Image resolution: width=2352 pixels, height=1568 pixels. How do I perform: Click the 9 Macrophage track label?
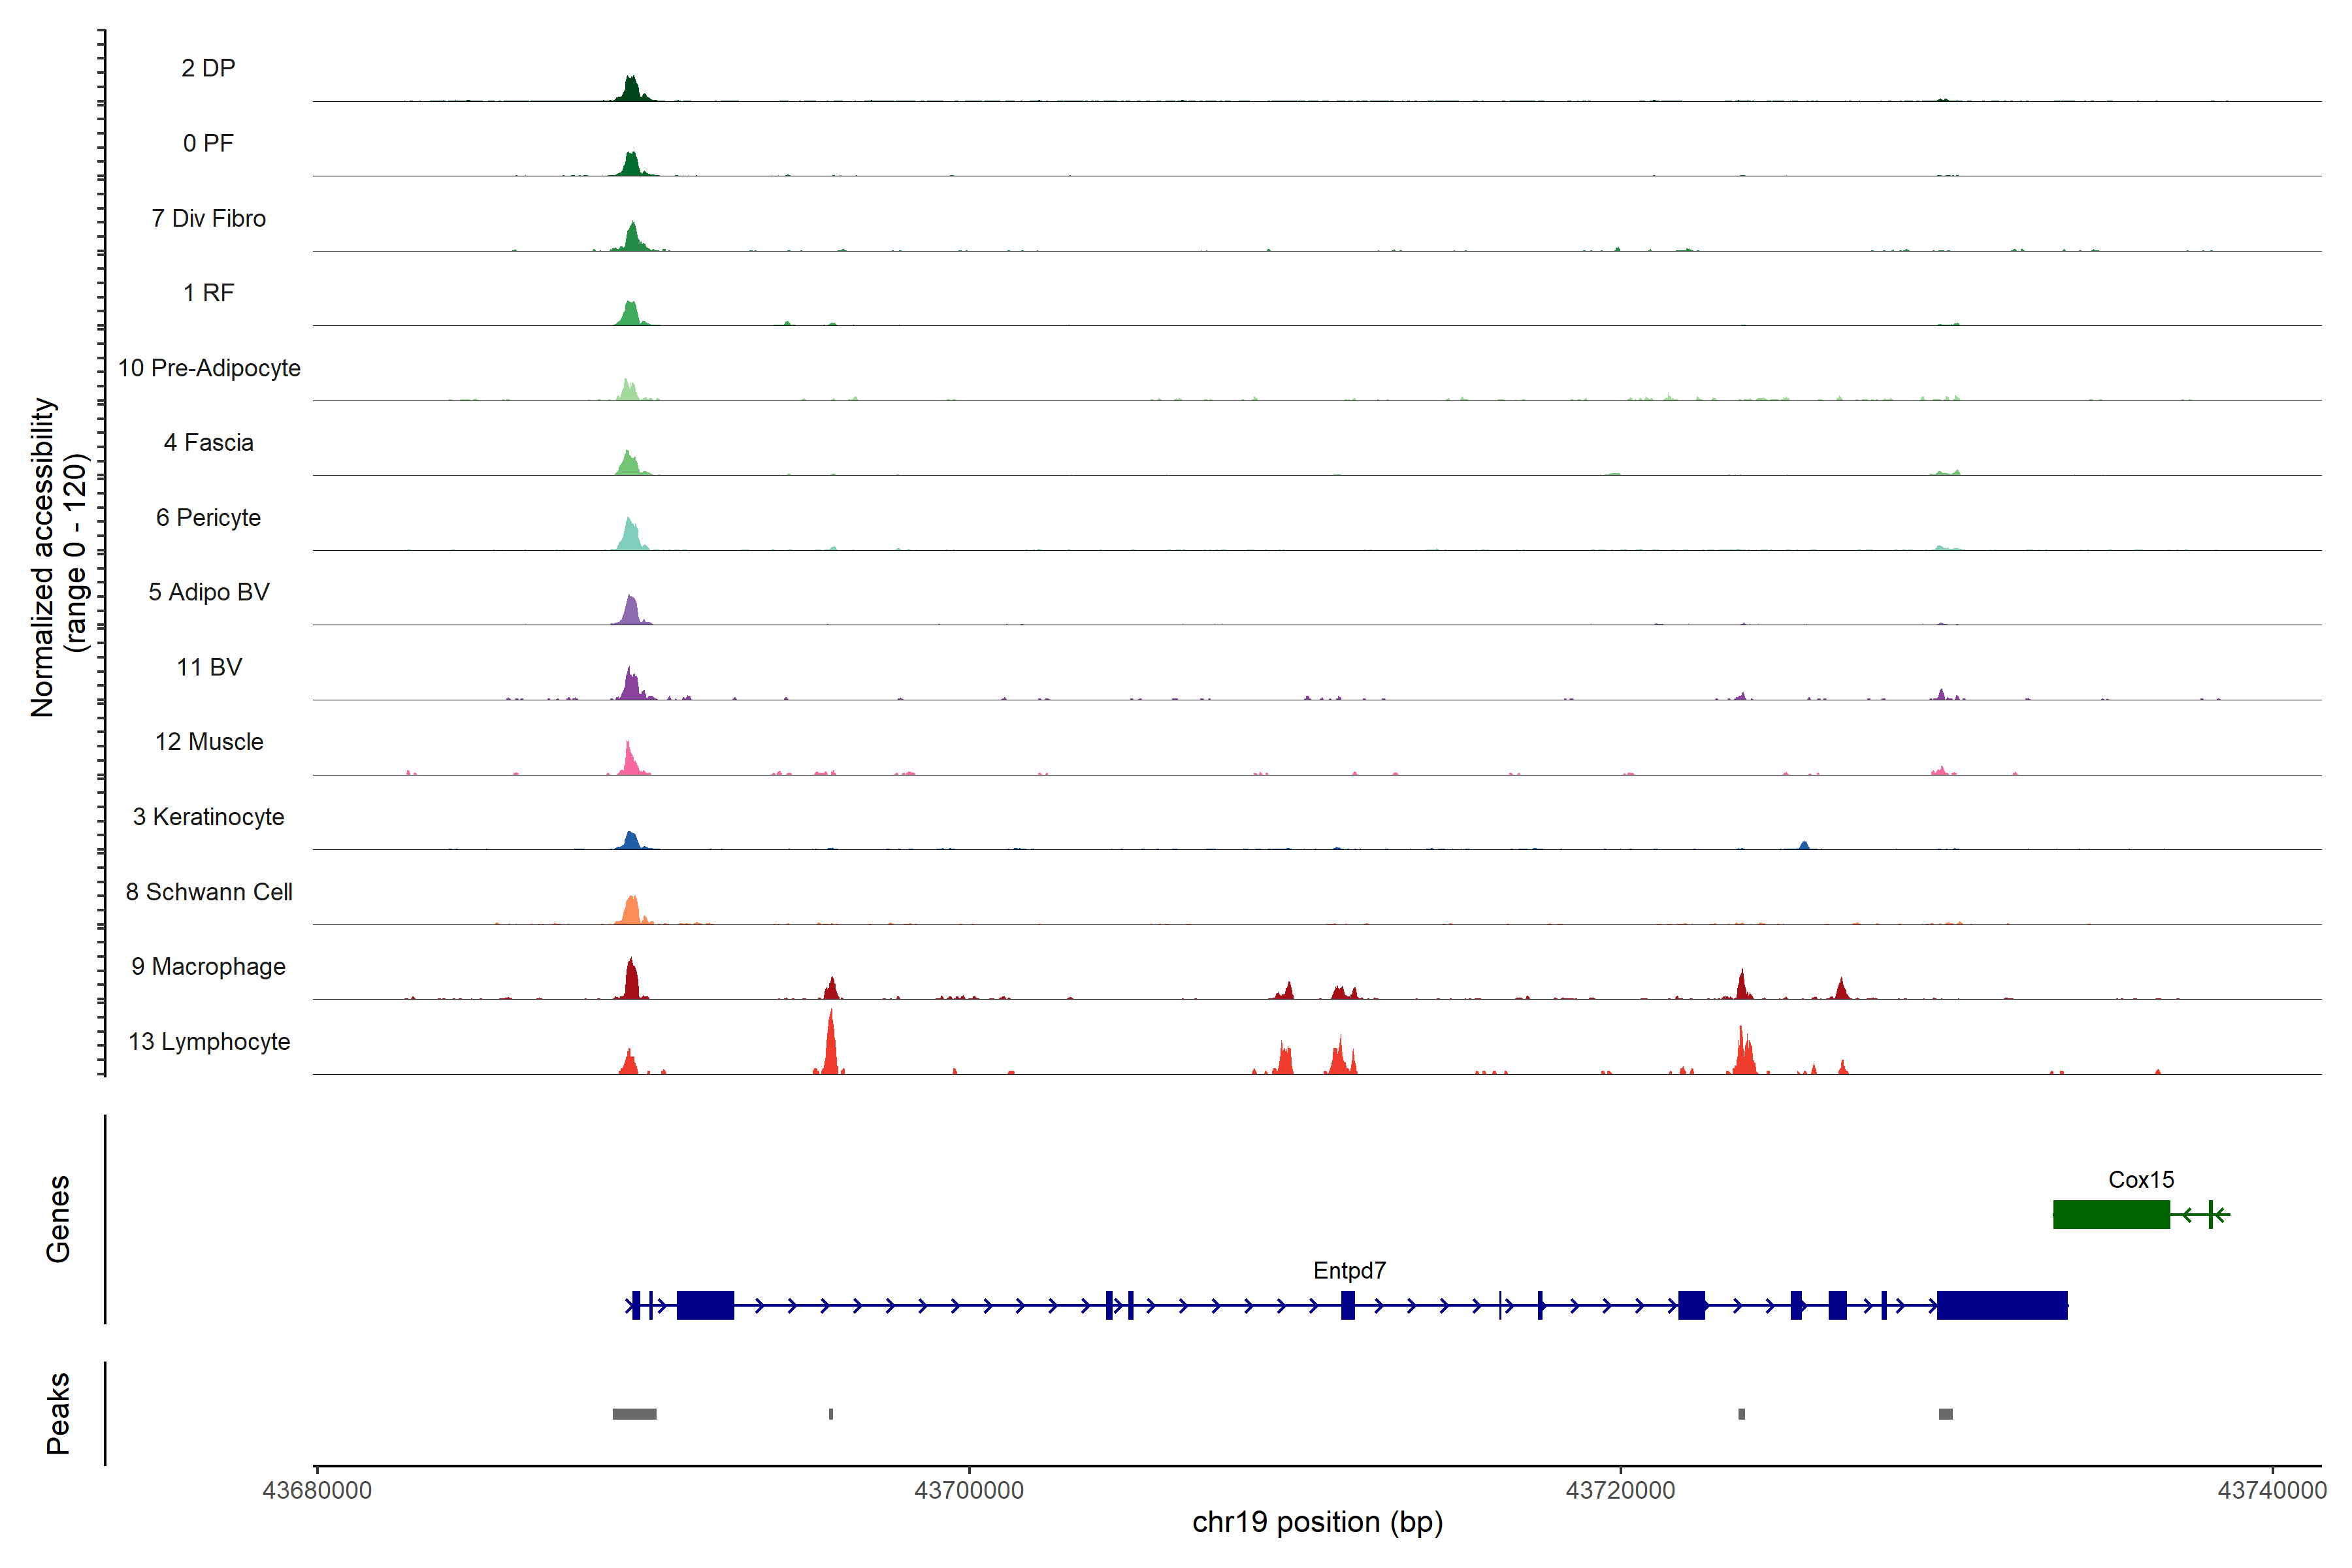(x=208, y=966)
